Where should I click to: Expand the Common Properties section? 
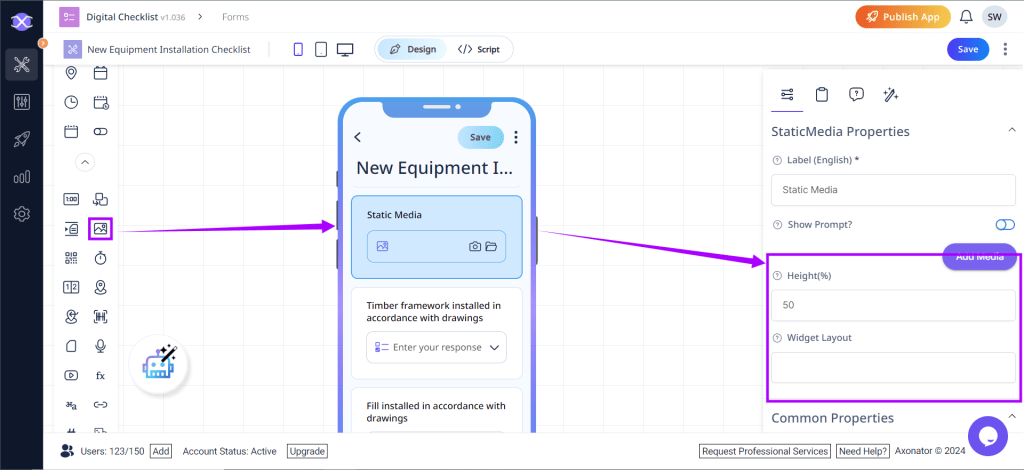click(x=1011, y=417)
